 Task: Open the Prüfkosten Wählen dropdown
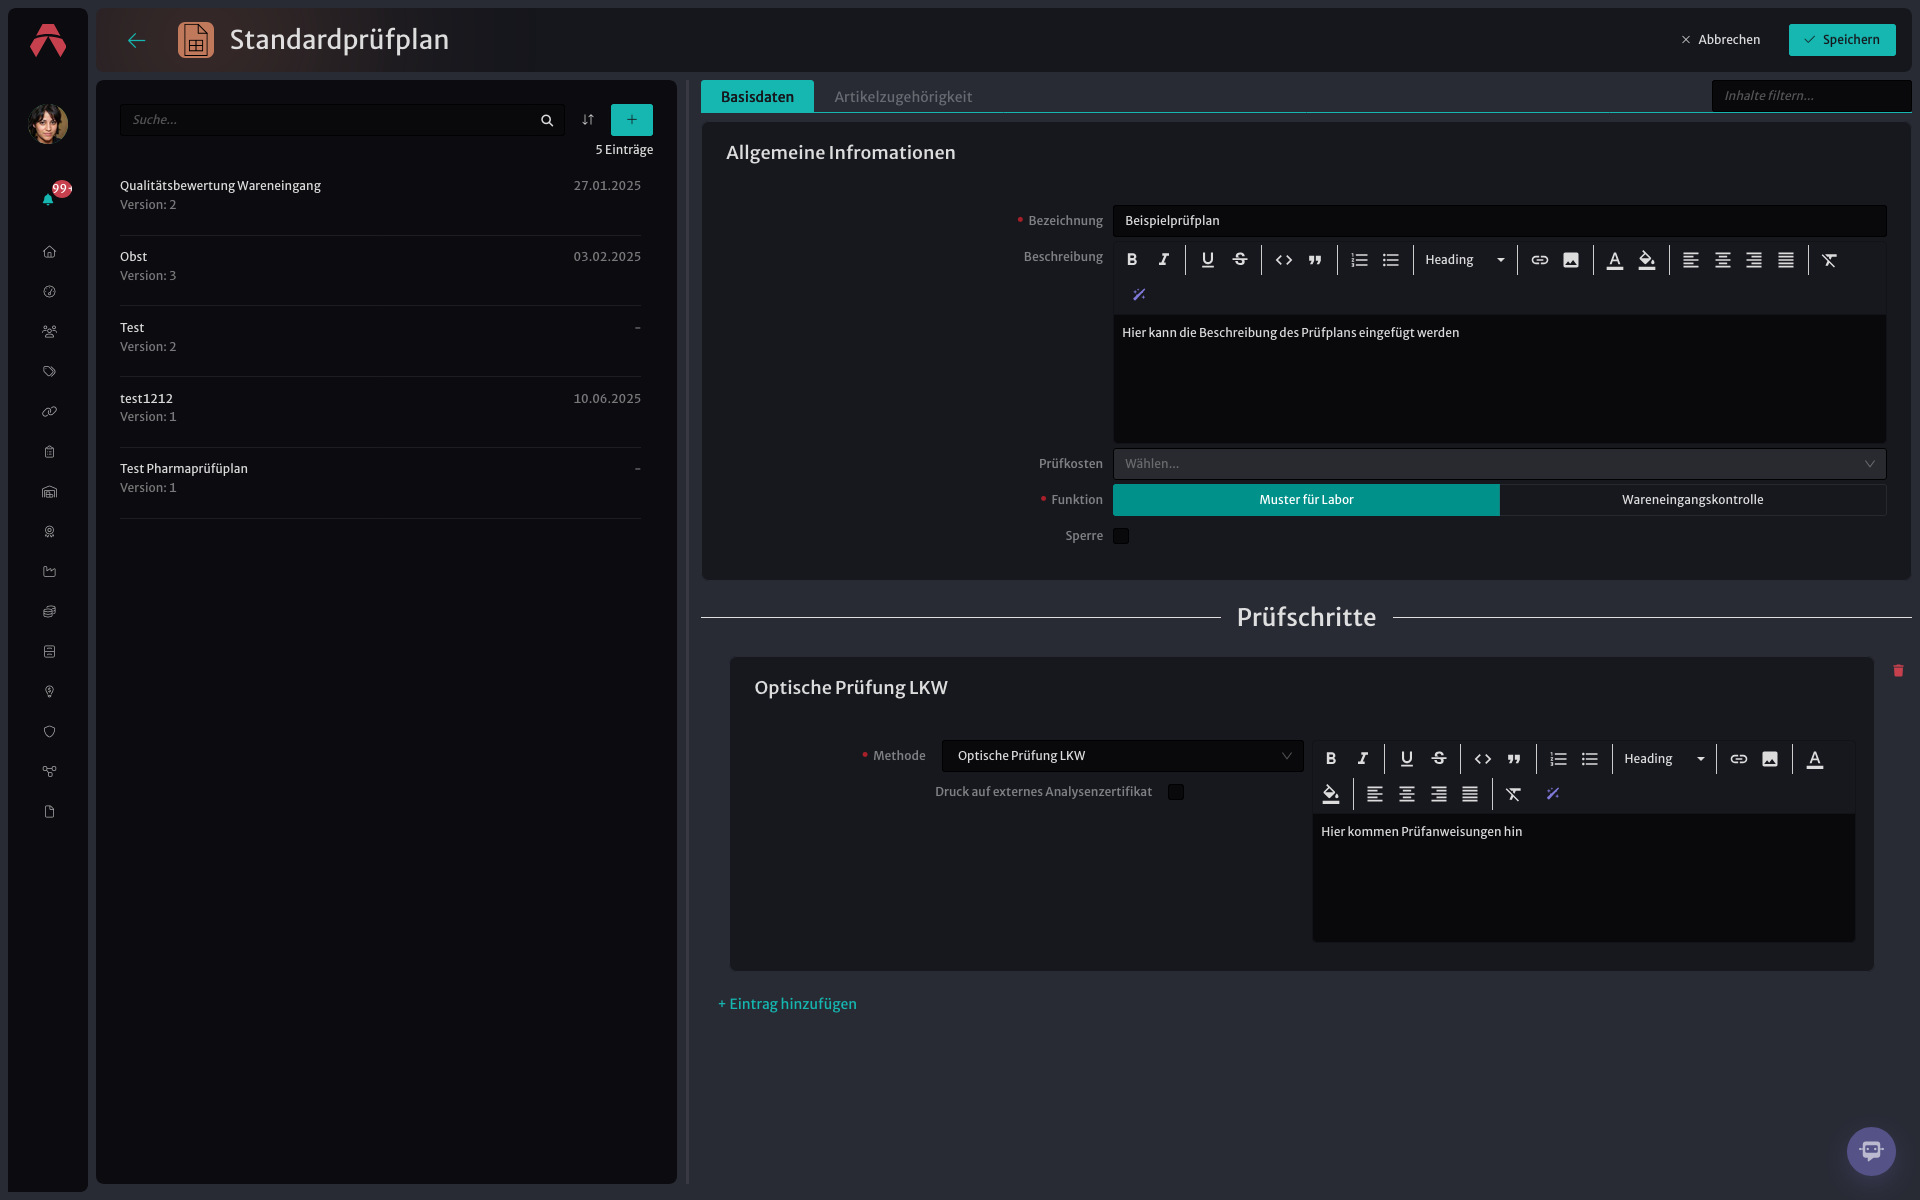click(x=1500, y=464)
